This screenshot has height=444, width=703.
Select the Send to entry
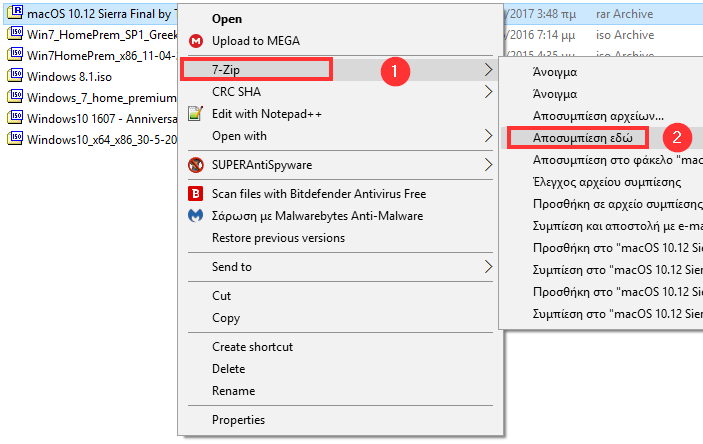pos(232,266)
